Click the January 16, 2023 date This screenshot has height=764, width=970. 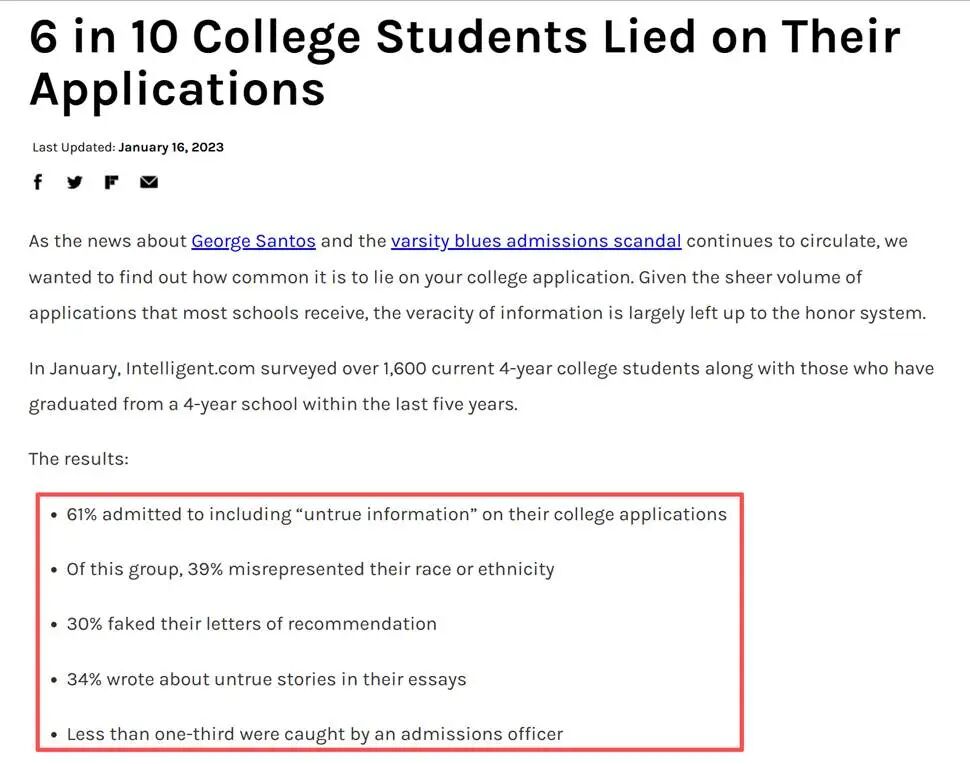click(x=171, y=147)
